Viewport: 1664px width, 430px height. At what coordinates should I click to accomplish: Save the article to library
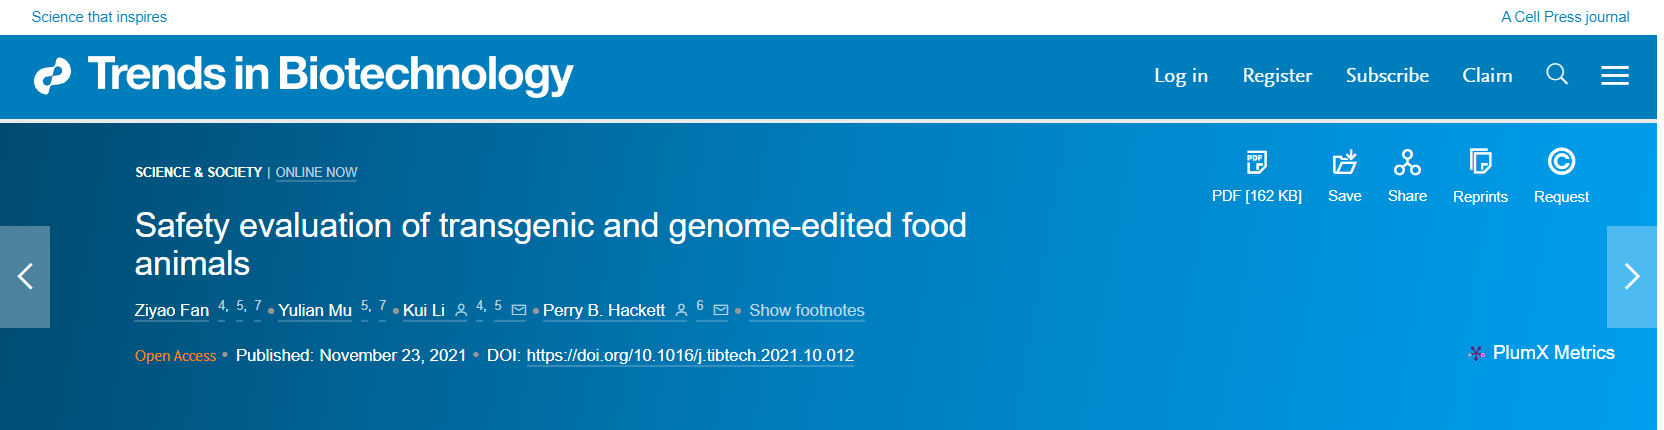(1344, 162)
